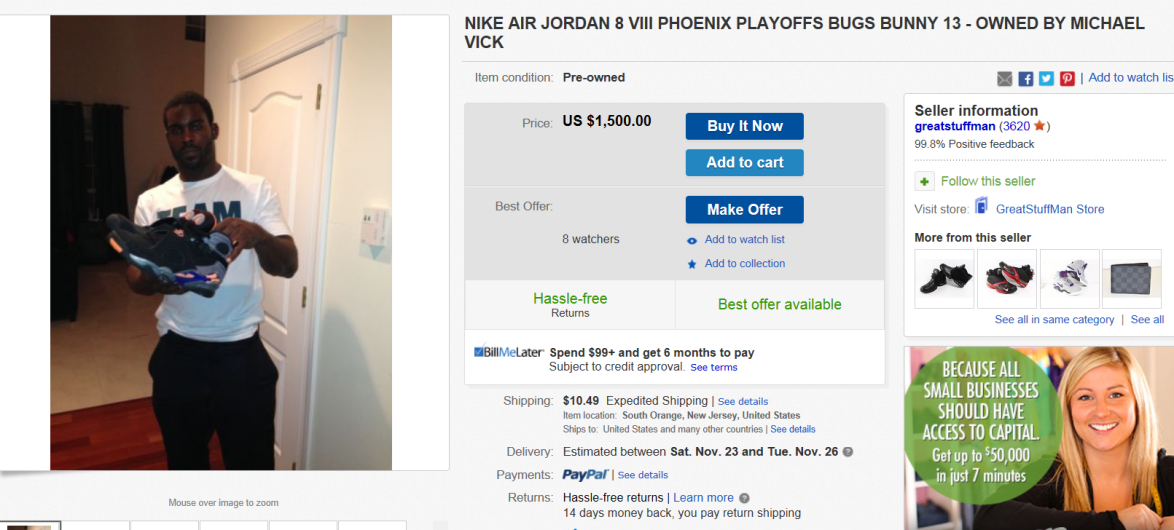Open the Bill Me Later See terms link
This screenshot has width=1174, height=530.
713,368
